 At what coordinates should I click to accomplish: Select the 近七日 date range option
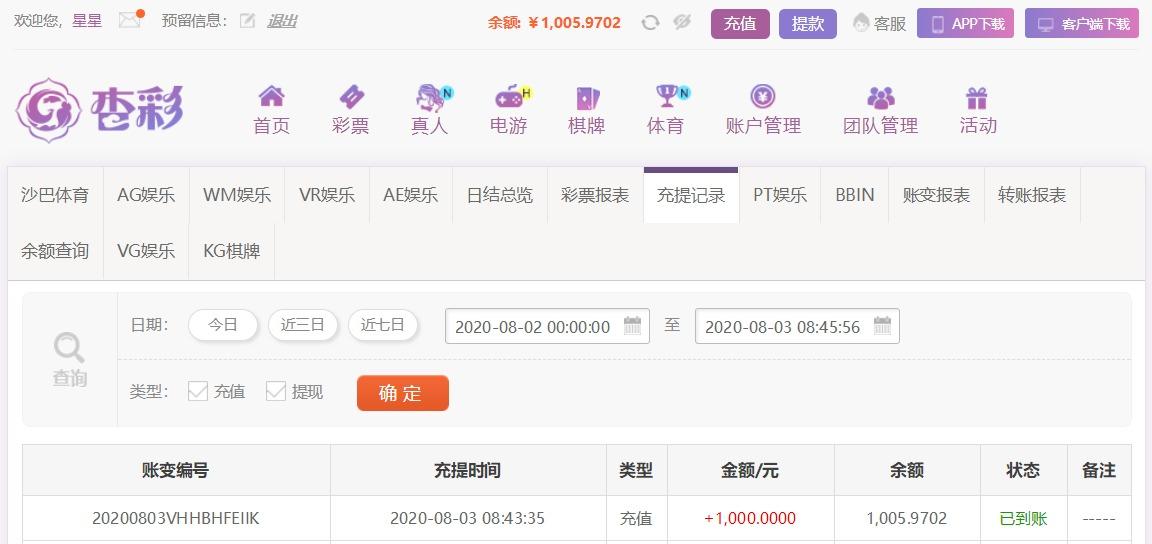pos(383,325)
